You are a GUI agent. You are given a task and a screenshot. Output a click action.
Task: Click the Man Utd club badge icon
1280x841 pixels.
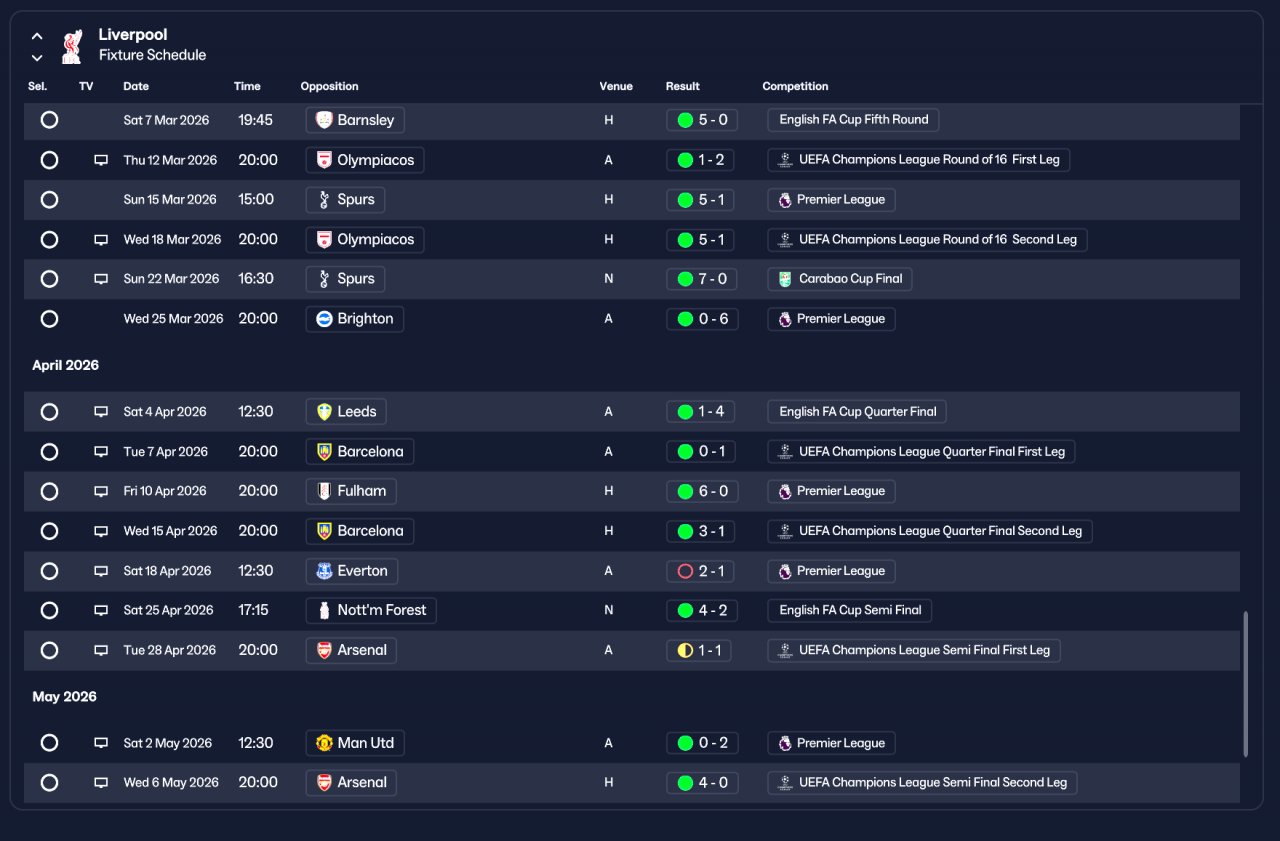324,743
